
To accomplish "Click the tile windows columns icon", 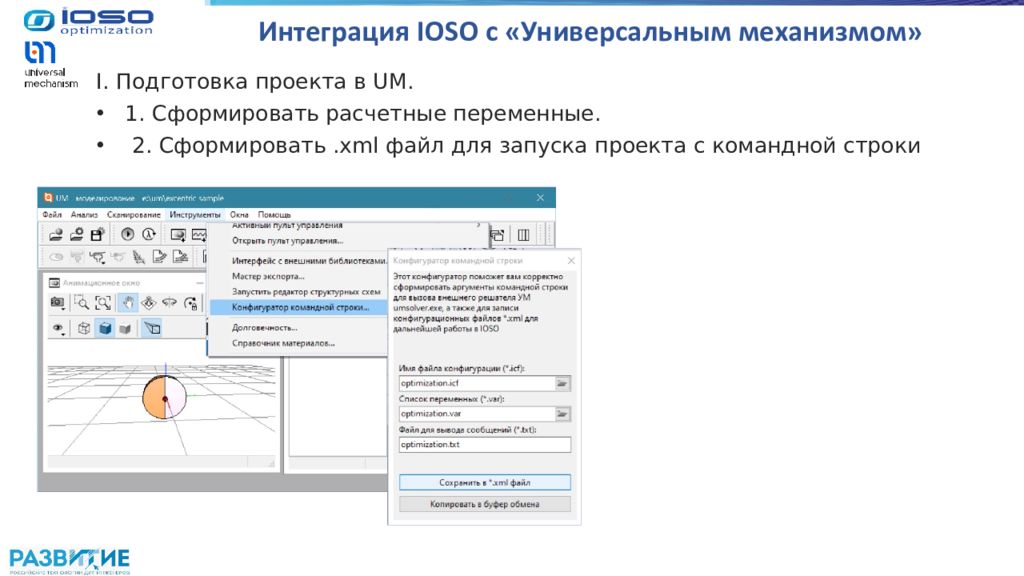I will tap(523, 235).
